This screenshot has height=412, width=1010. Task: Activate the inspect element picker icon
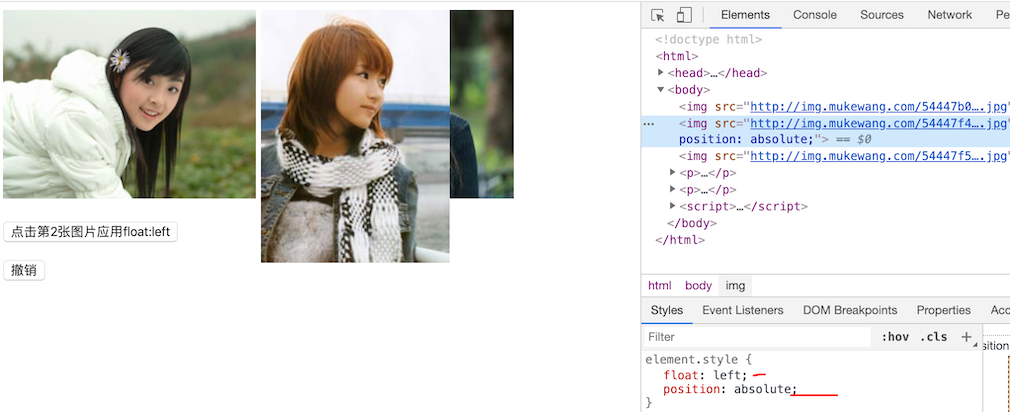(x=658, y=15)
